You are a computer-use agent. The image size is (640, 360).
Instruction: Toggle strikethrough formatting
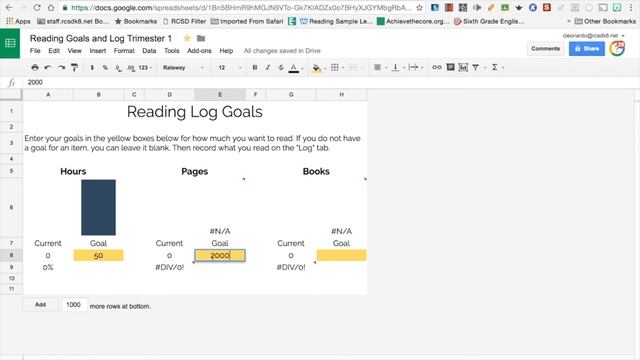click(281, 67)
